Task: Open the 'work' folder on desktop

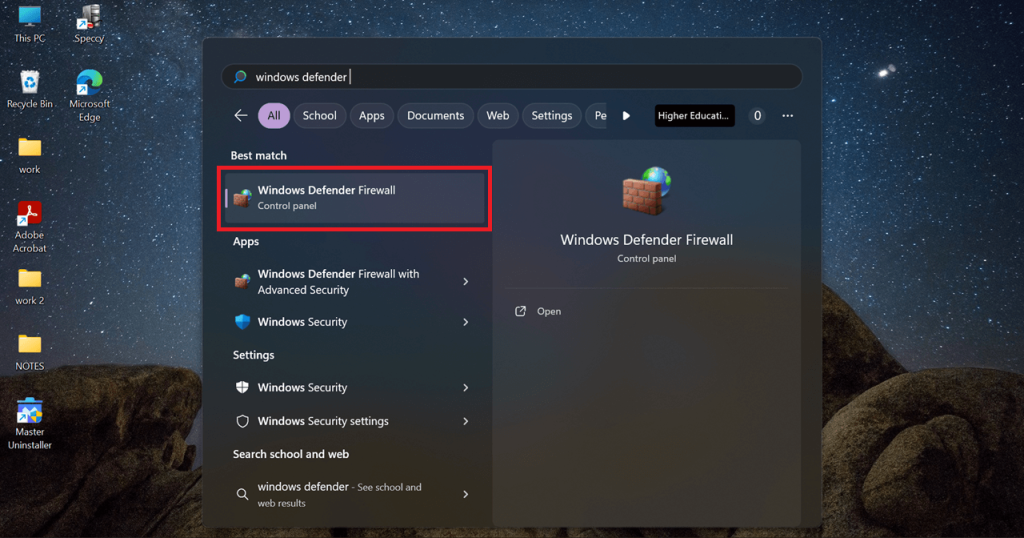Action: click(29, 155)
